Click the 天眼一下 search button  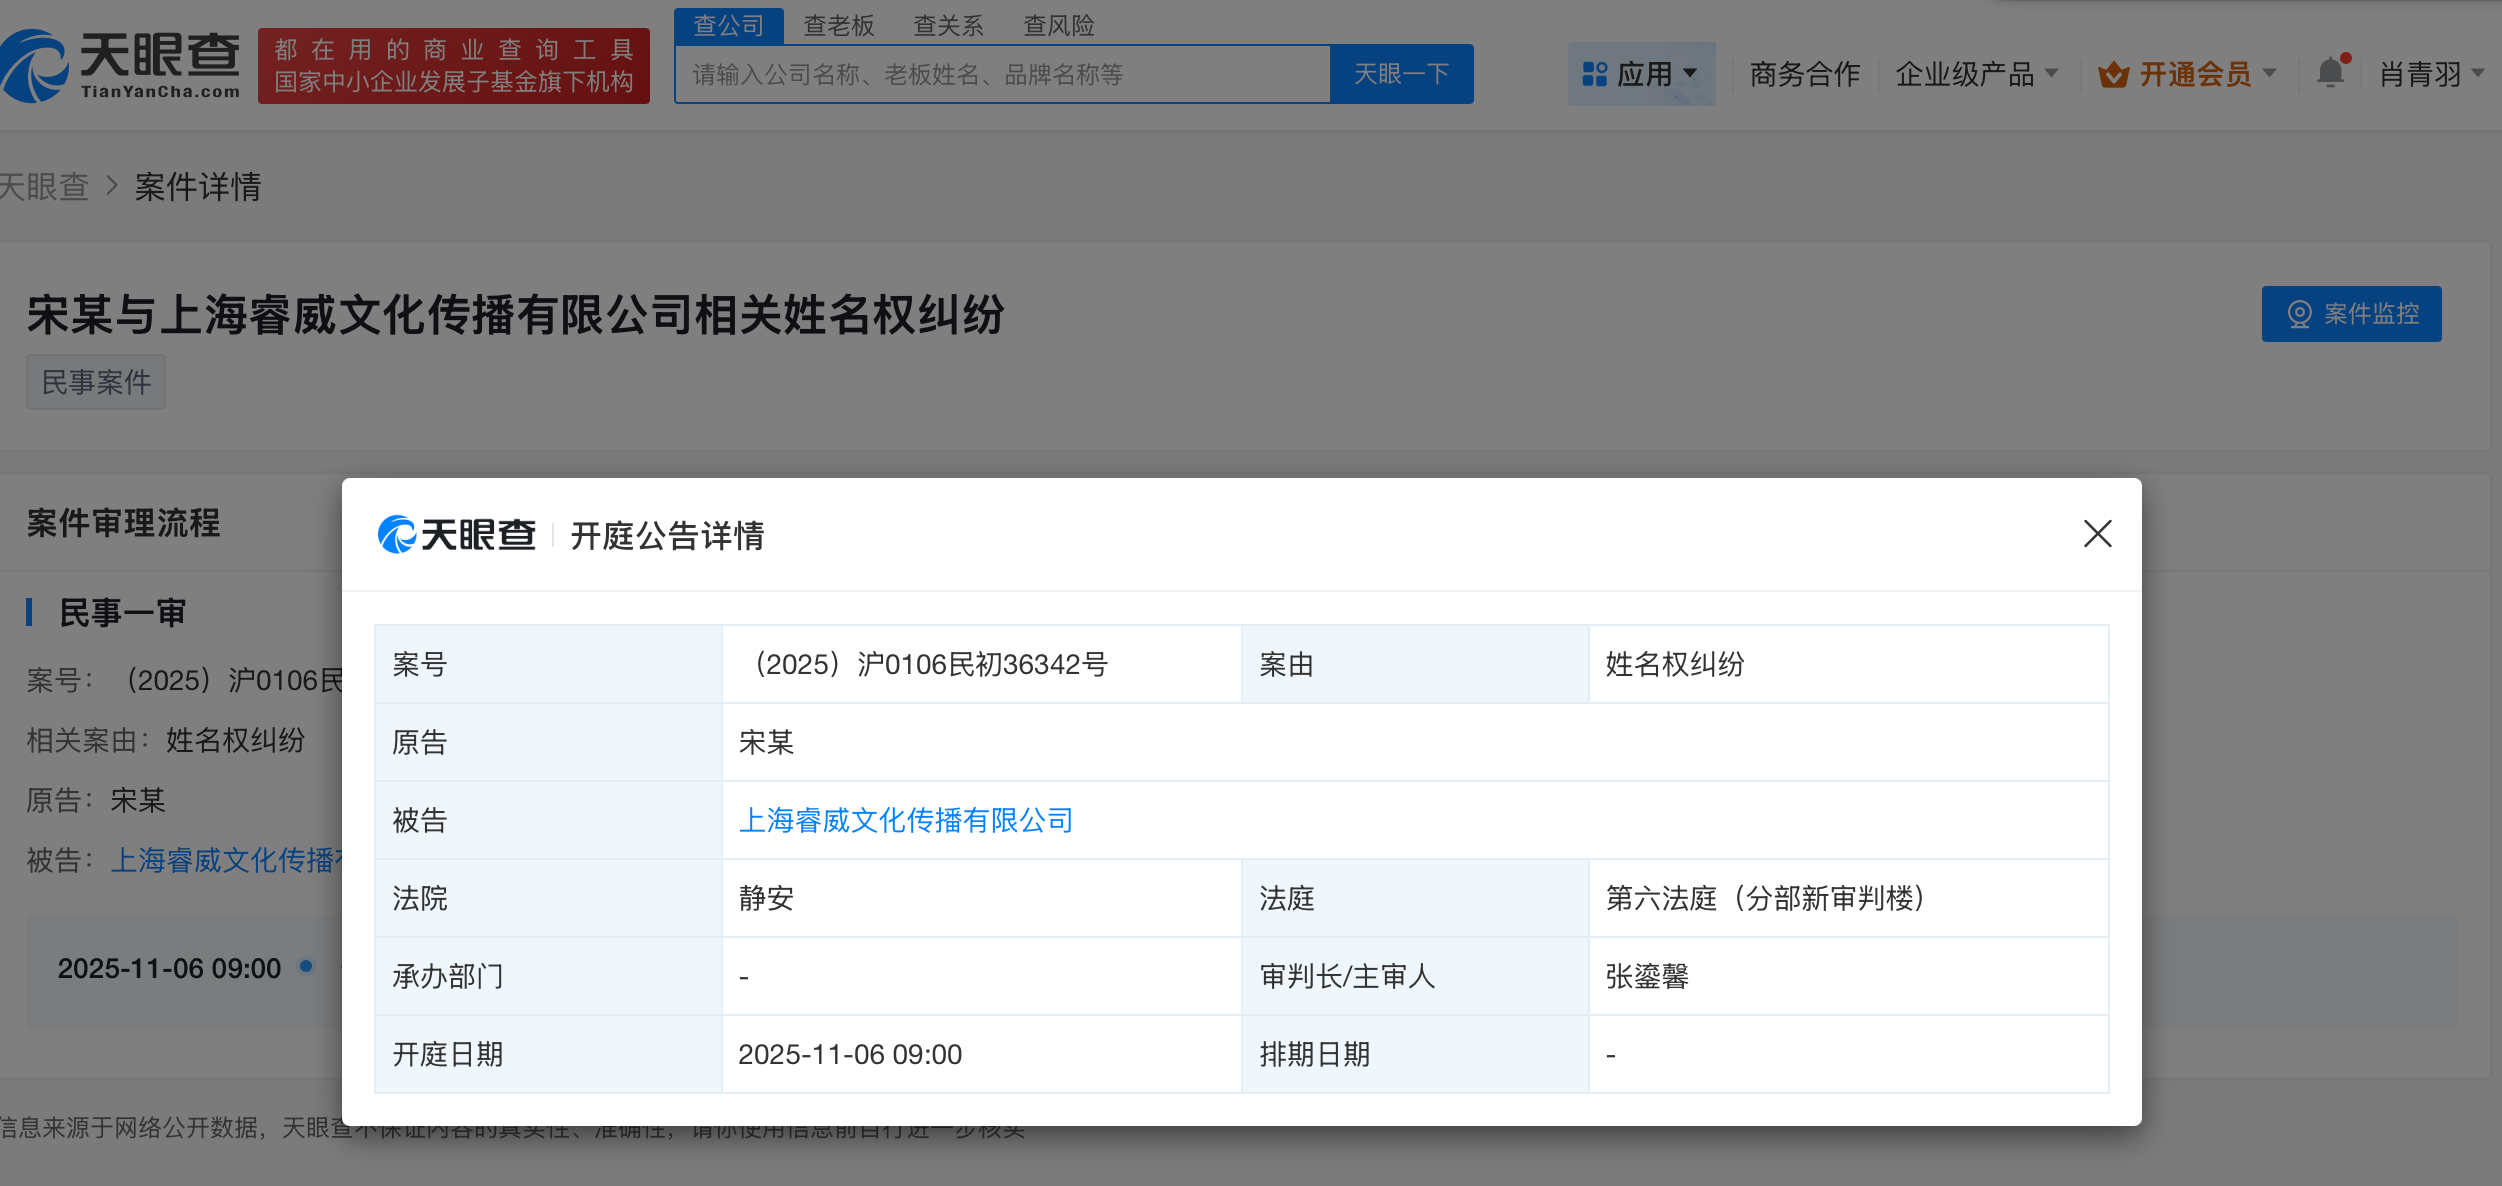point(1401,73)
